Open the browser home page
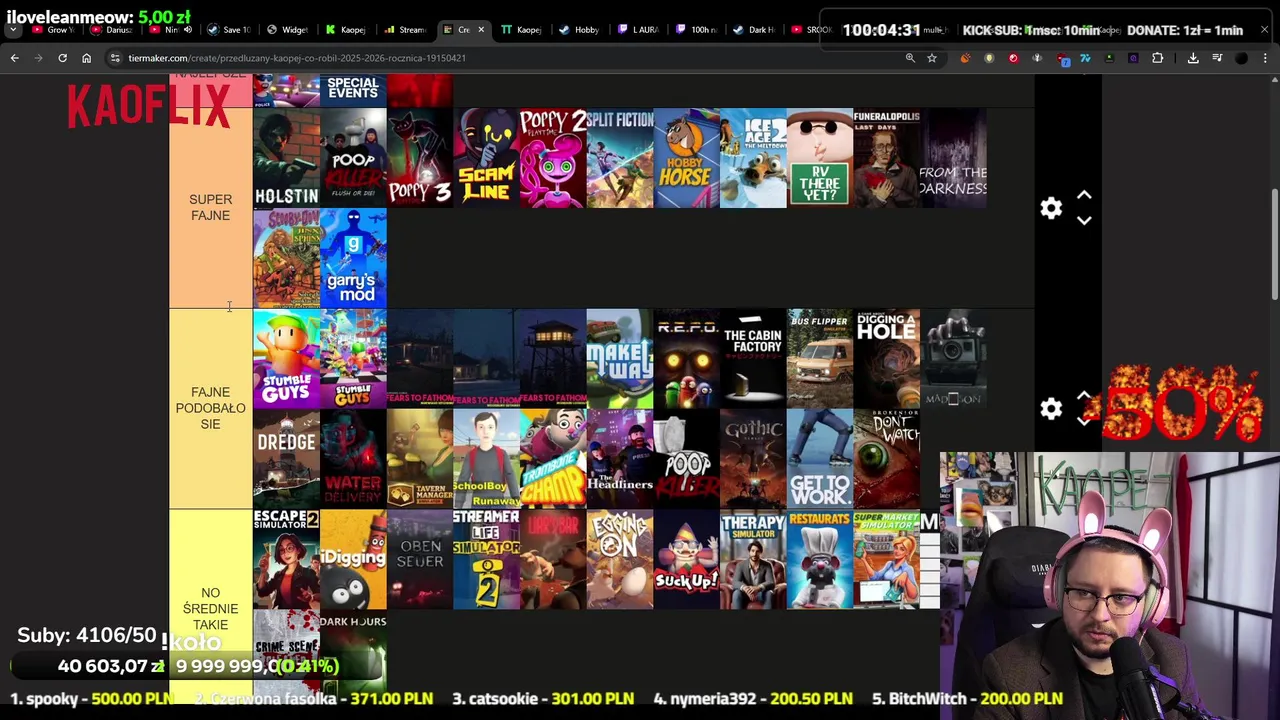Viewport: 1280px width, 720px height. click(86, 58)
